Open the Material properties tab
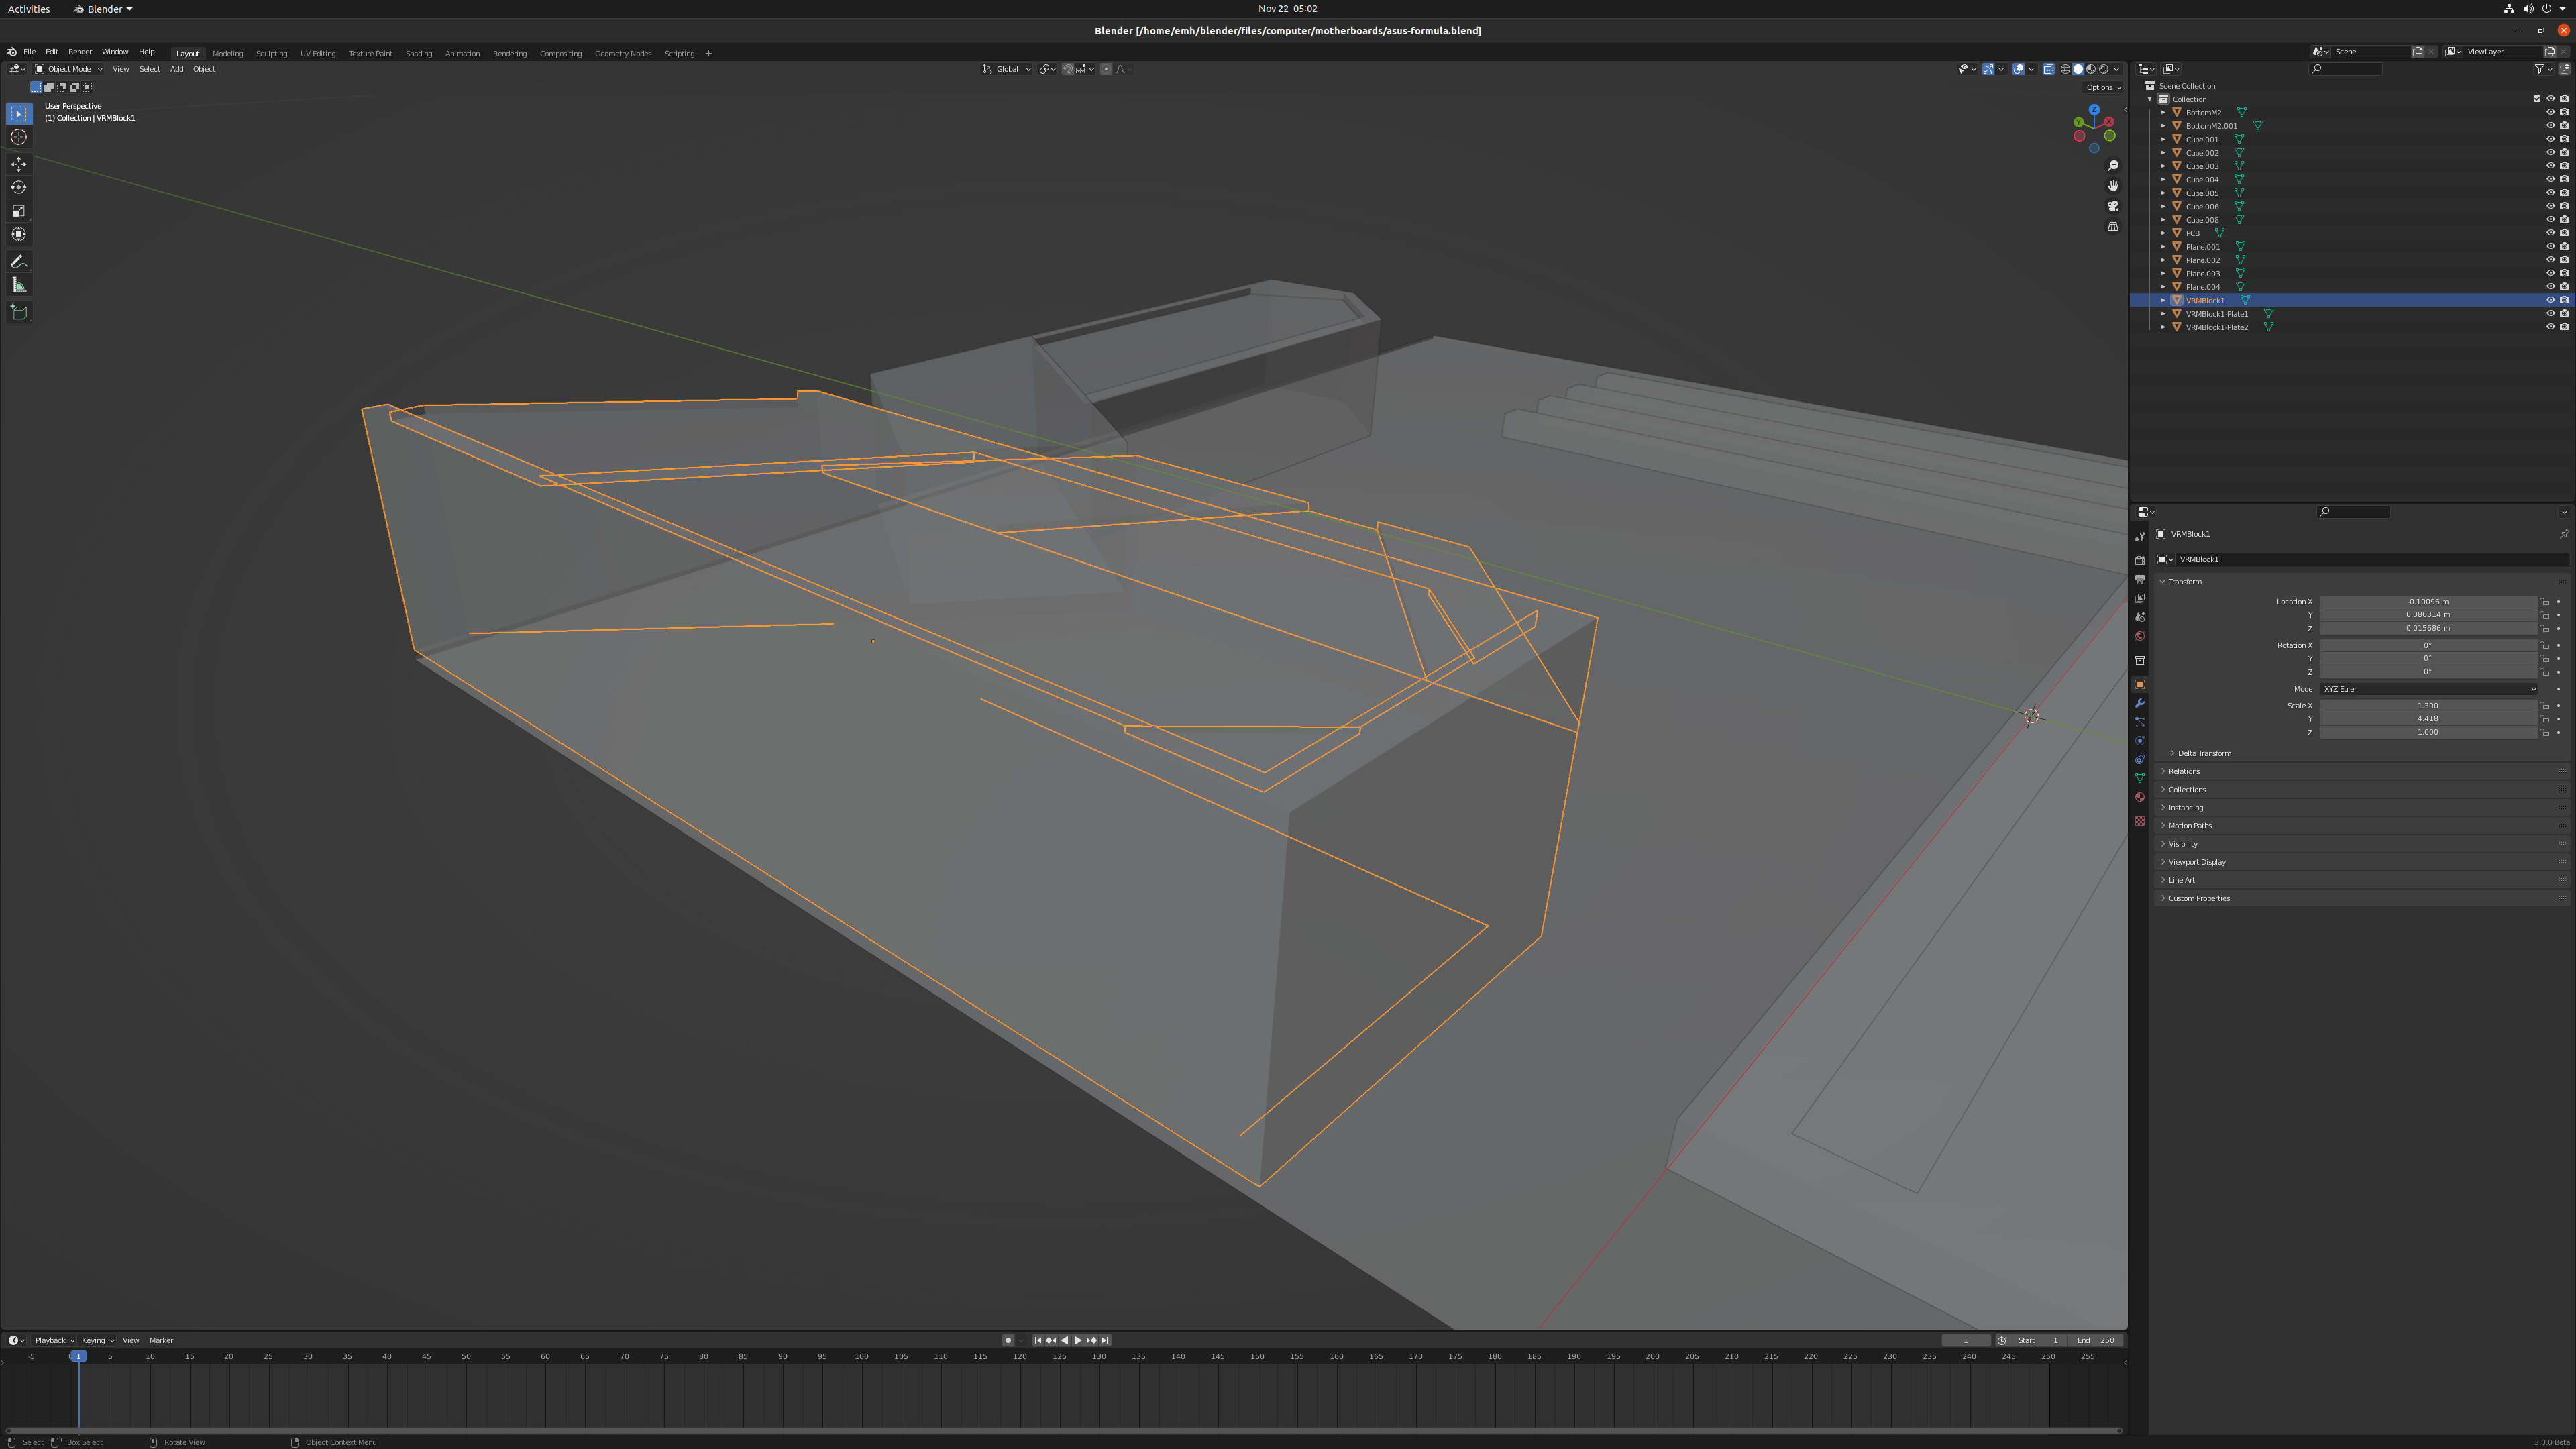Image resolution: width=2576 pixels, height=1449 pixels. pos(2140,797)
